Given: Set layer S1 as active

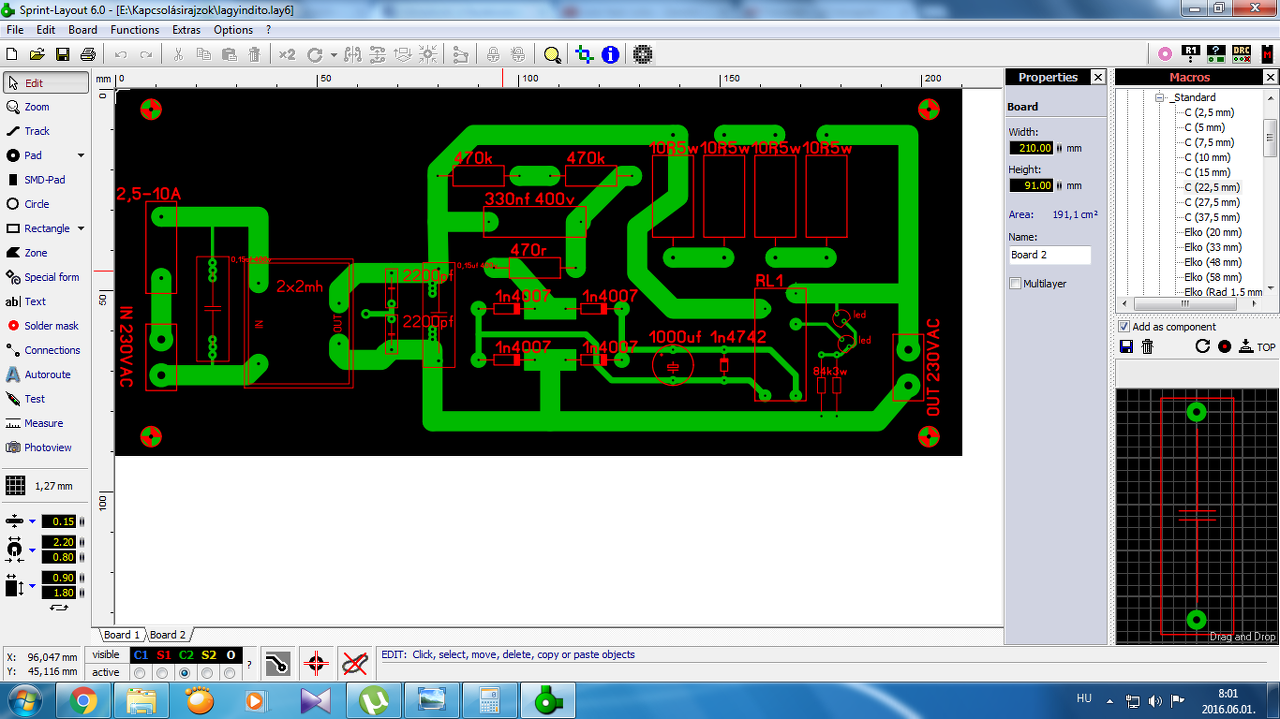Looking at the screenshot, I should (162, 674).
